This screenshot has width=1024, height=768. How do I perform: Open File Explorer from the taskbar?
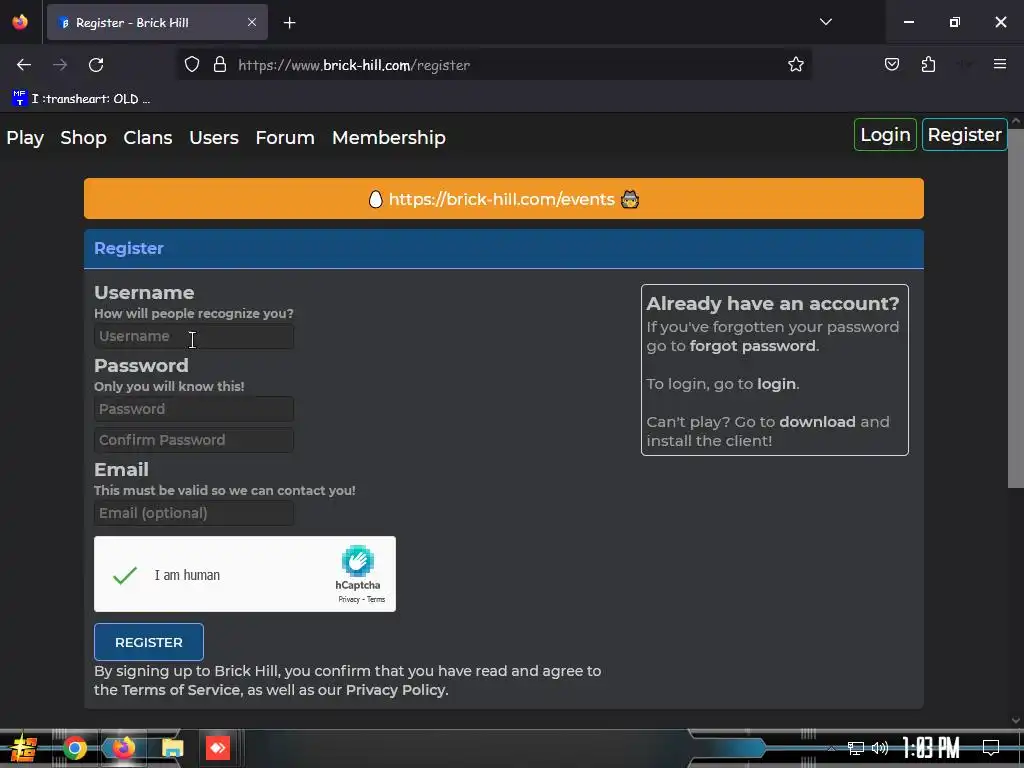172,748
